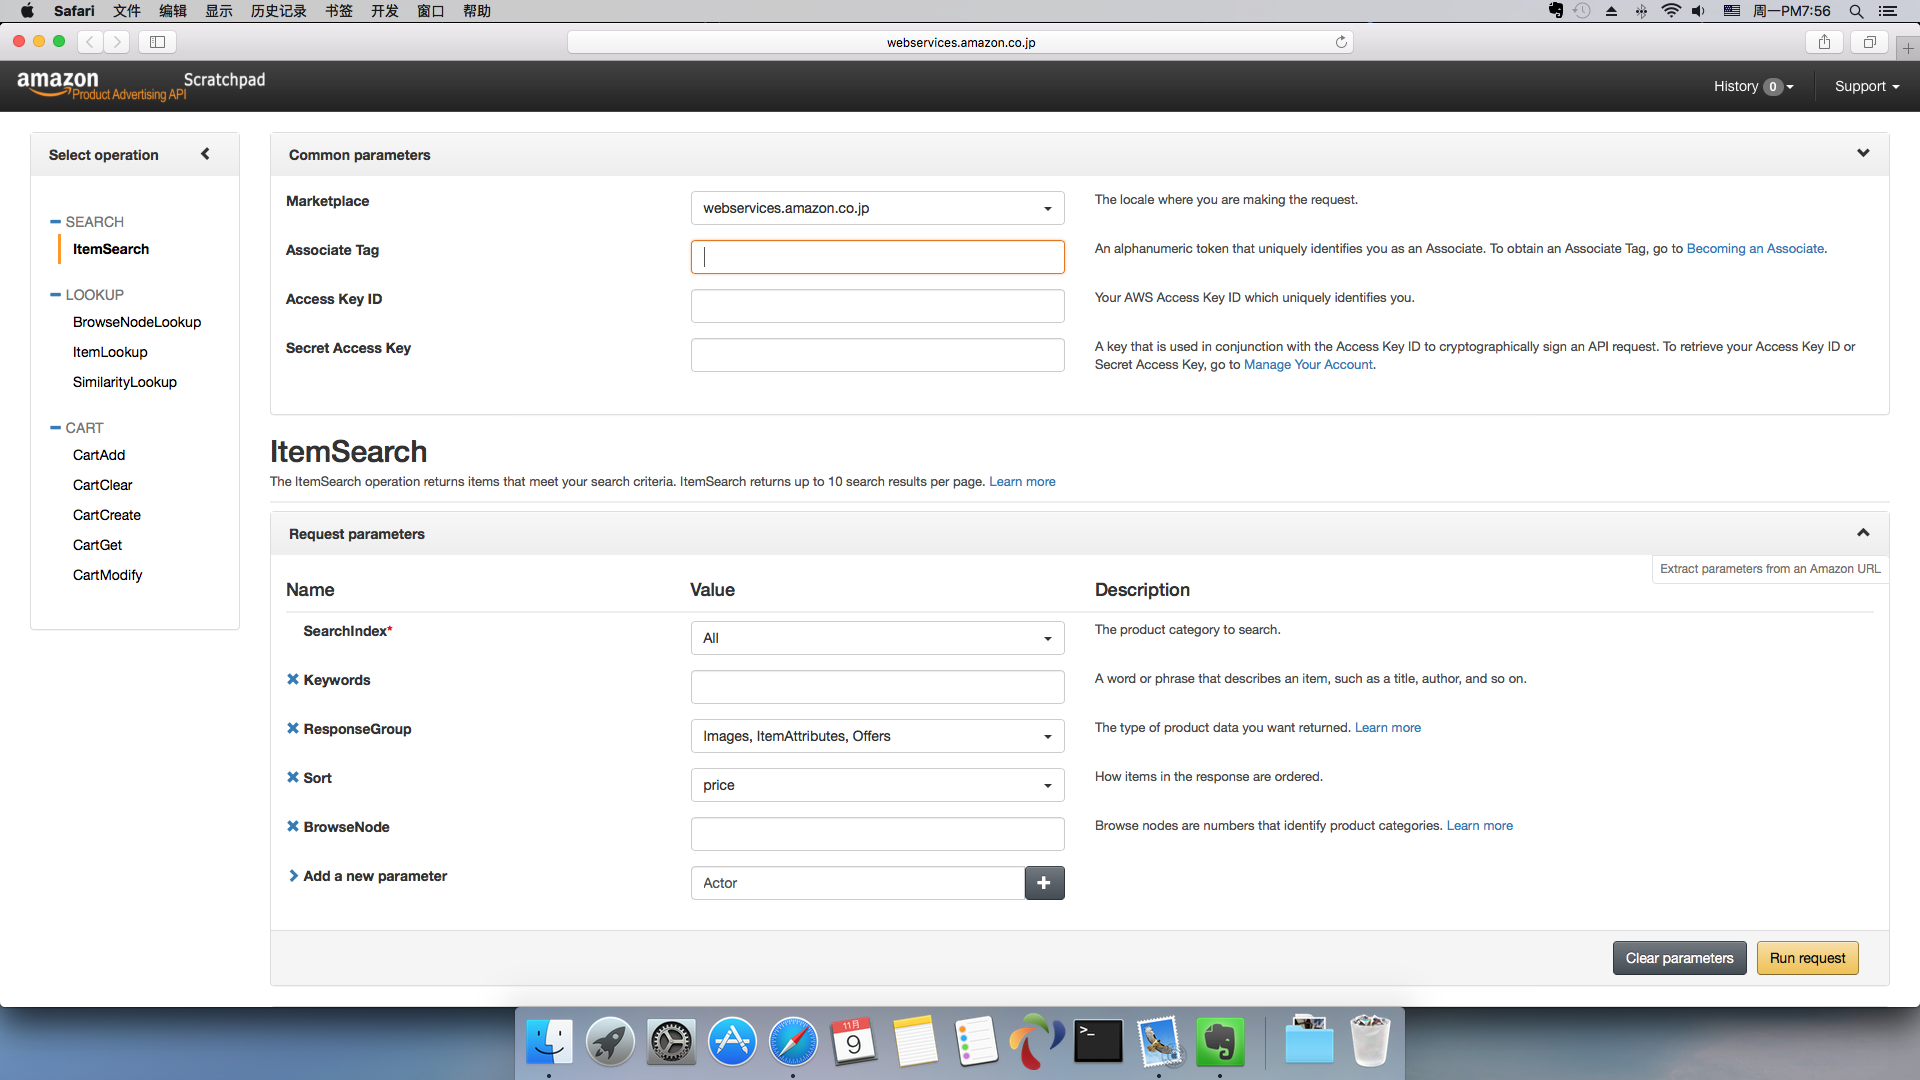
Task: Open a new Safari tab
Action: click(x=1908, y=48)
